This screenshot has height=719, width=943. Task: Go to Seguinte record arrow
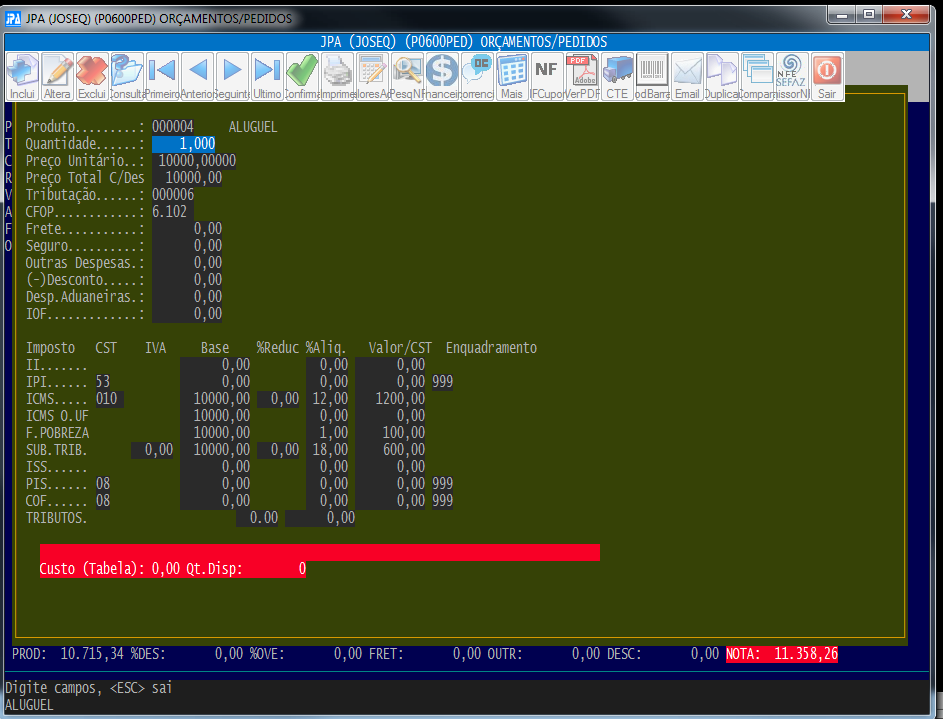(x=232, y=76)
